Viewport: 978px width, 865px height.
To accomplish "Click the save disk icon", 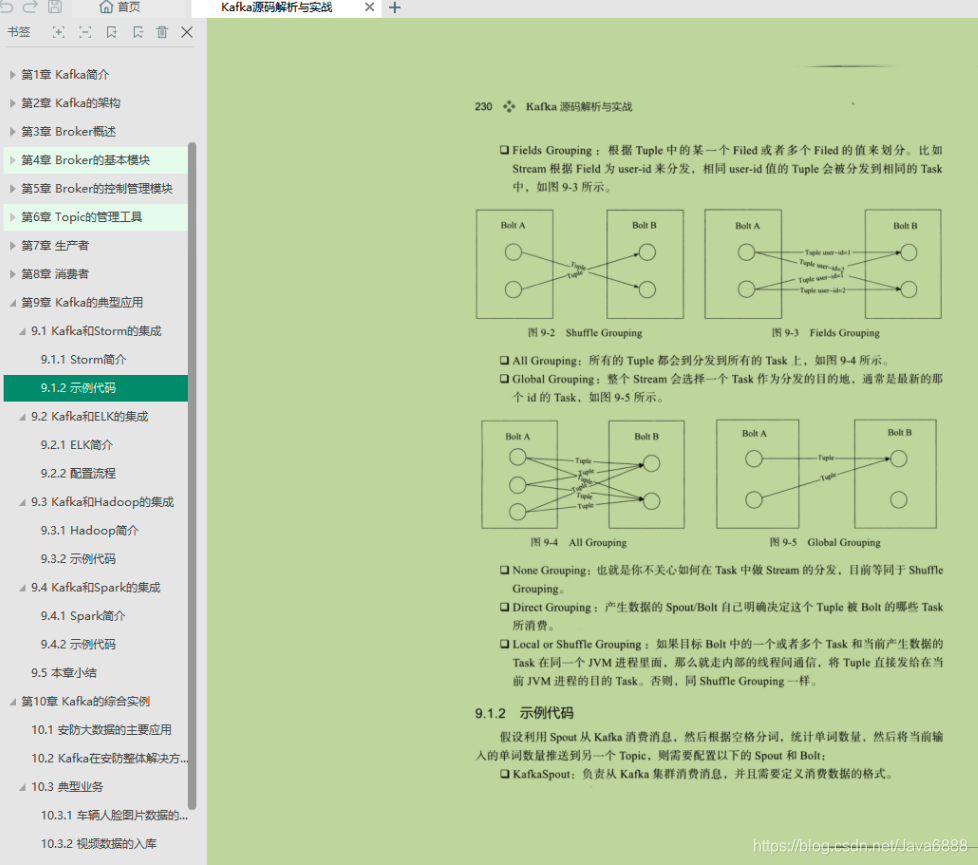I will click(x=55, y=6).
